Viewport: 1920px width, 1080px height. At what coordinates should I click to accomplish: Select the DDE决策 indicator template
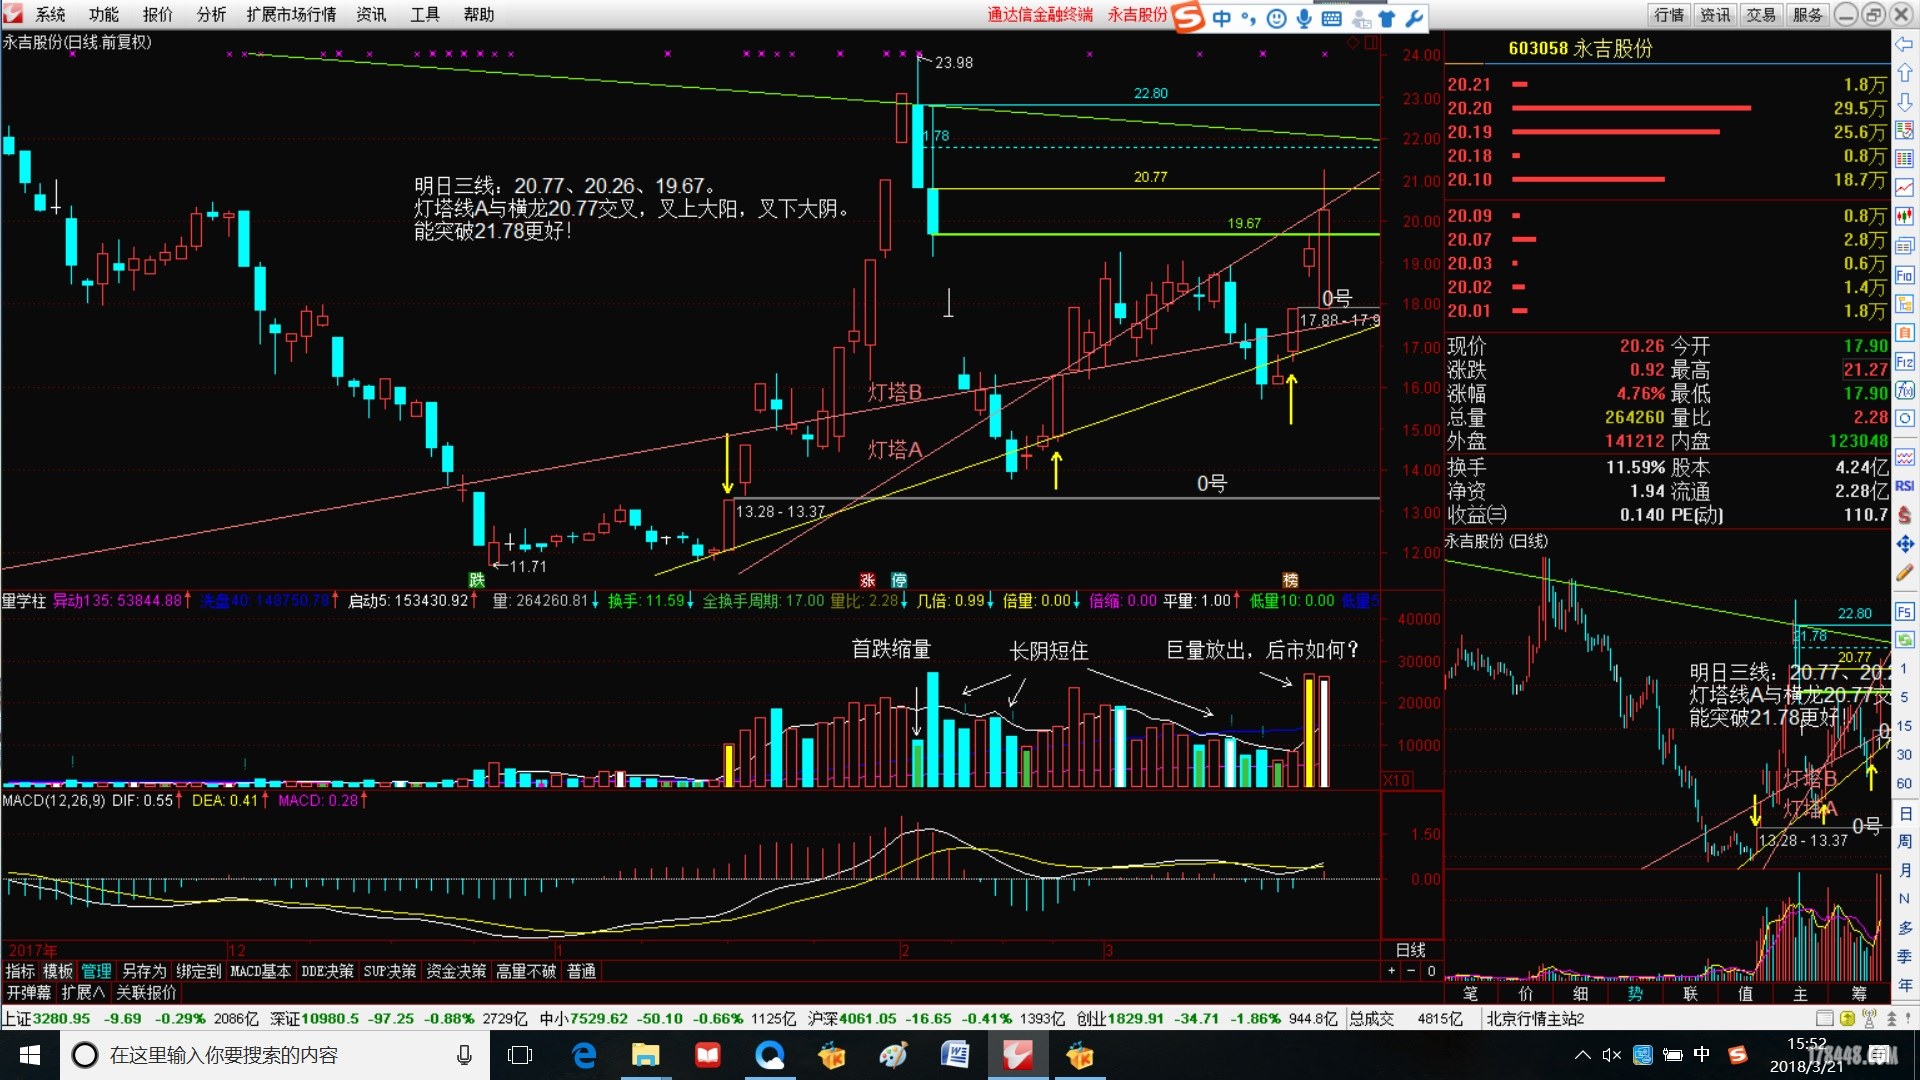coord(328,971)
